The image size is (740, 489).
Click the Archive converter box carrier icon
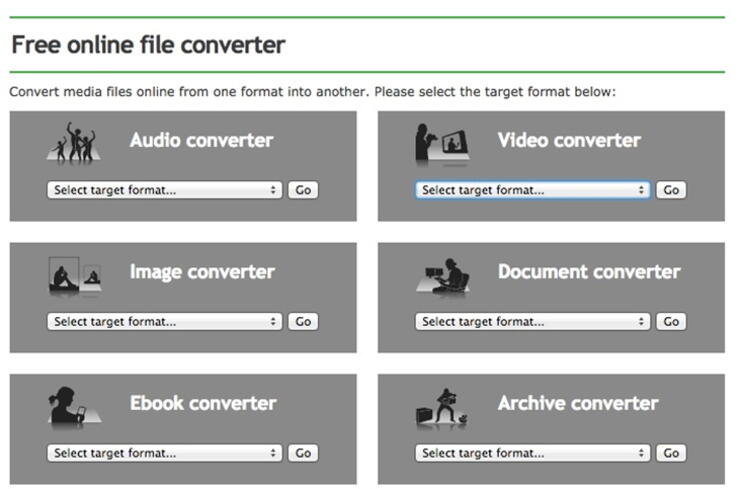coord(442,408)
